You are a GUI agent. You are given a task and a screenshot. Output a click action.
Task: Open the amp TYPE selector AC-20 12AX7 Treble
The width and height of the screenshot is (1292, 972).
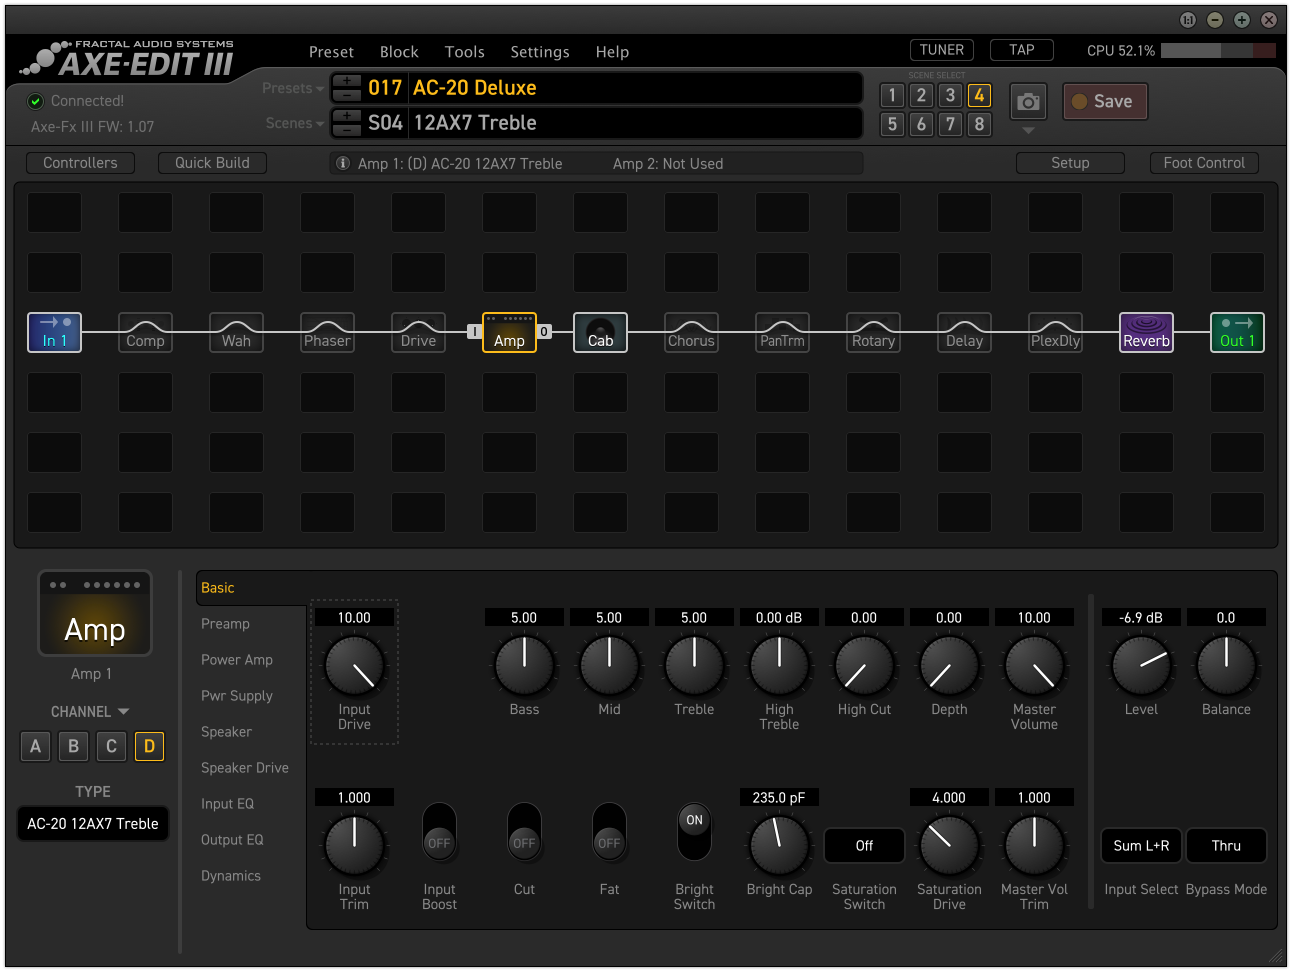click(x=93, y=824)
